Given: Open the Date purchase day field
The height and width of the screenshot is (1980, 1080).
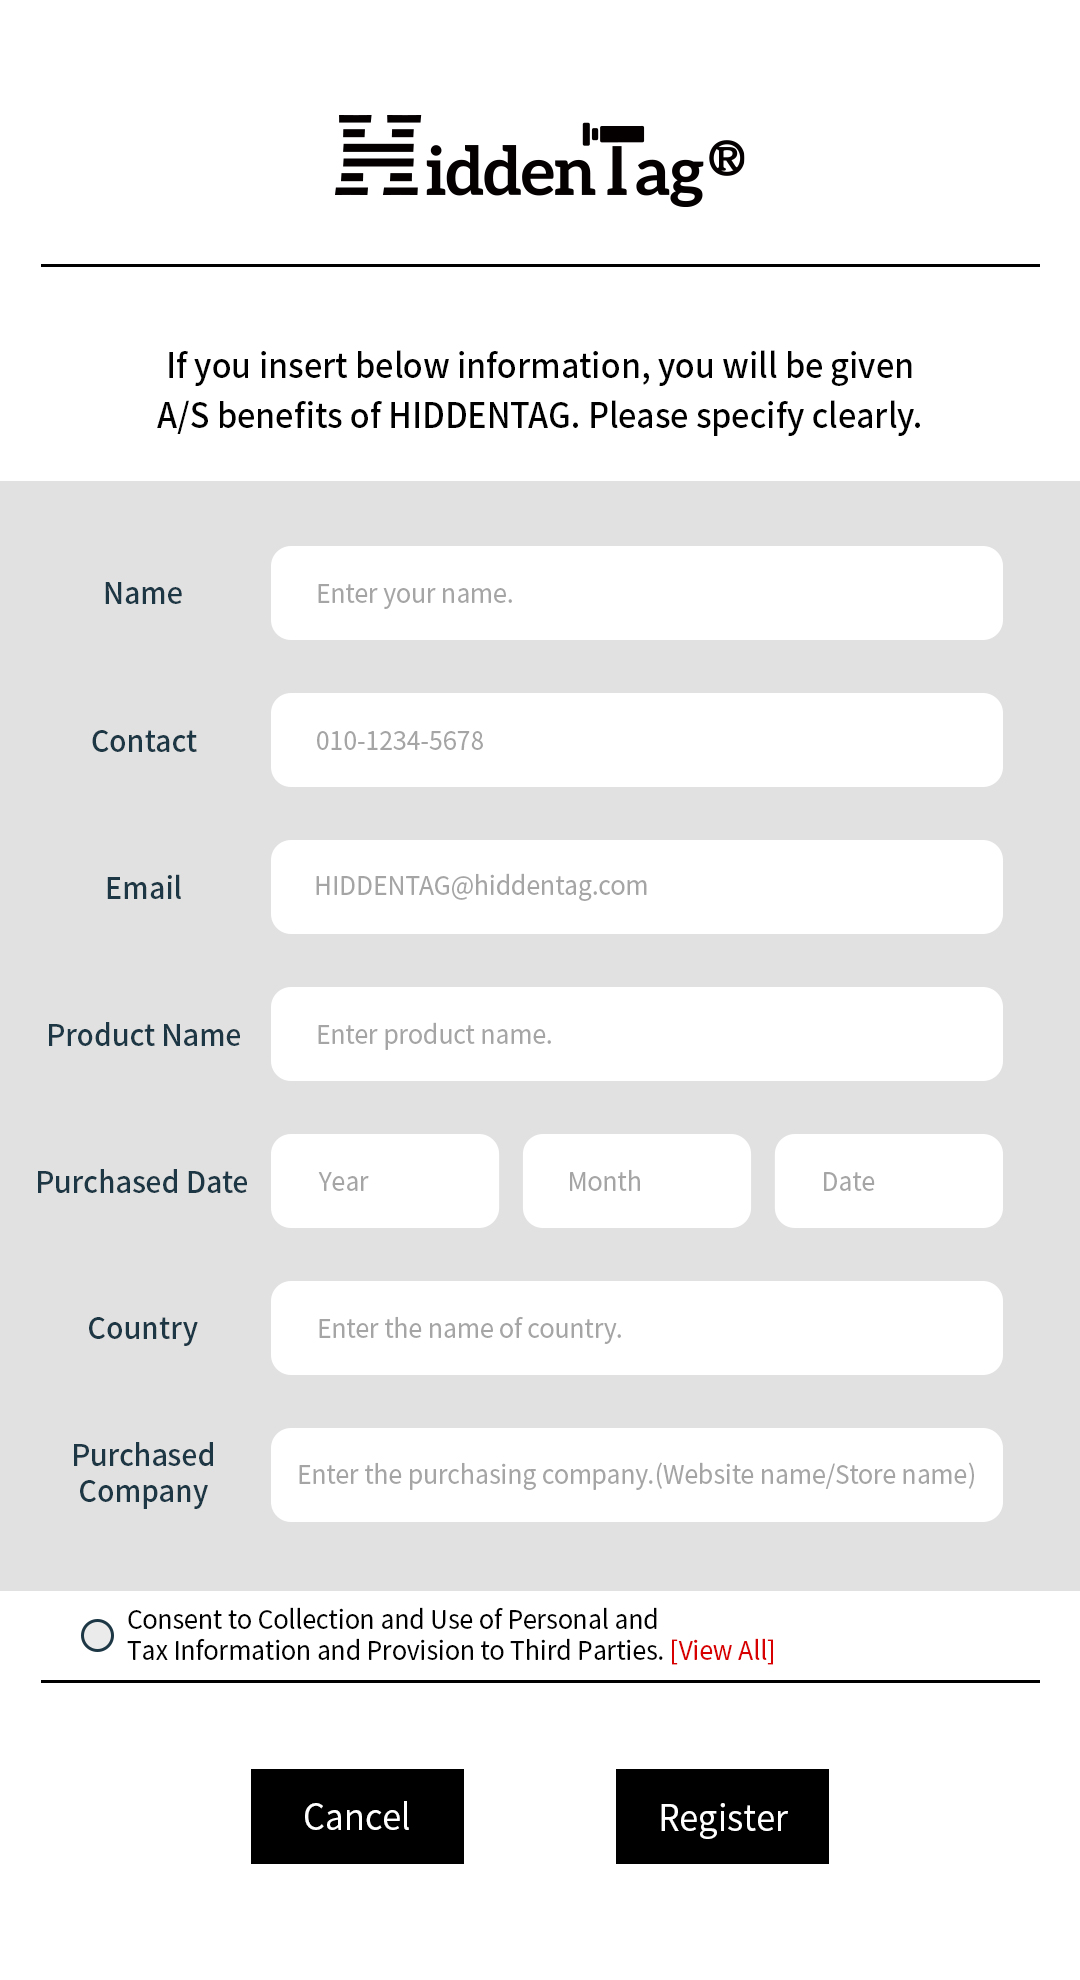Looking at the screenshot, I should tap(889, 1181).
